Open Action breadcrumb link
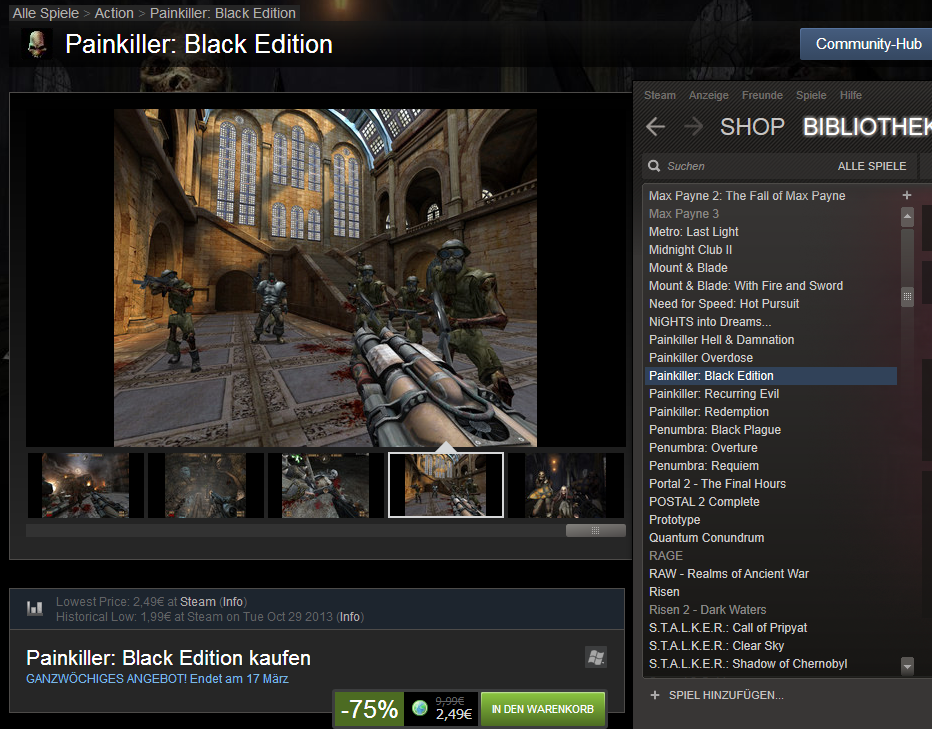The height and width of the screenshot is (729, 932). [x=114, y=13]
